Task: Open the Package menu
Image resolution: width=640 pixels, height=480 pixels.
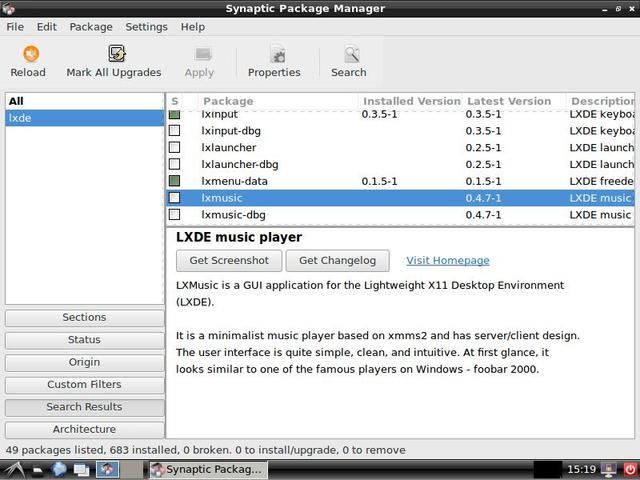Action: pyautogui.click(x=91, y=27)
